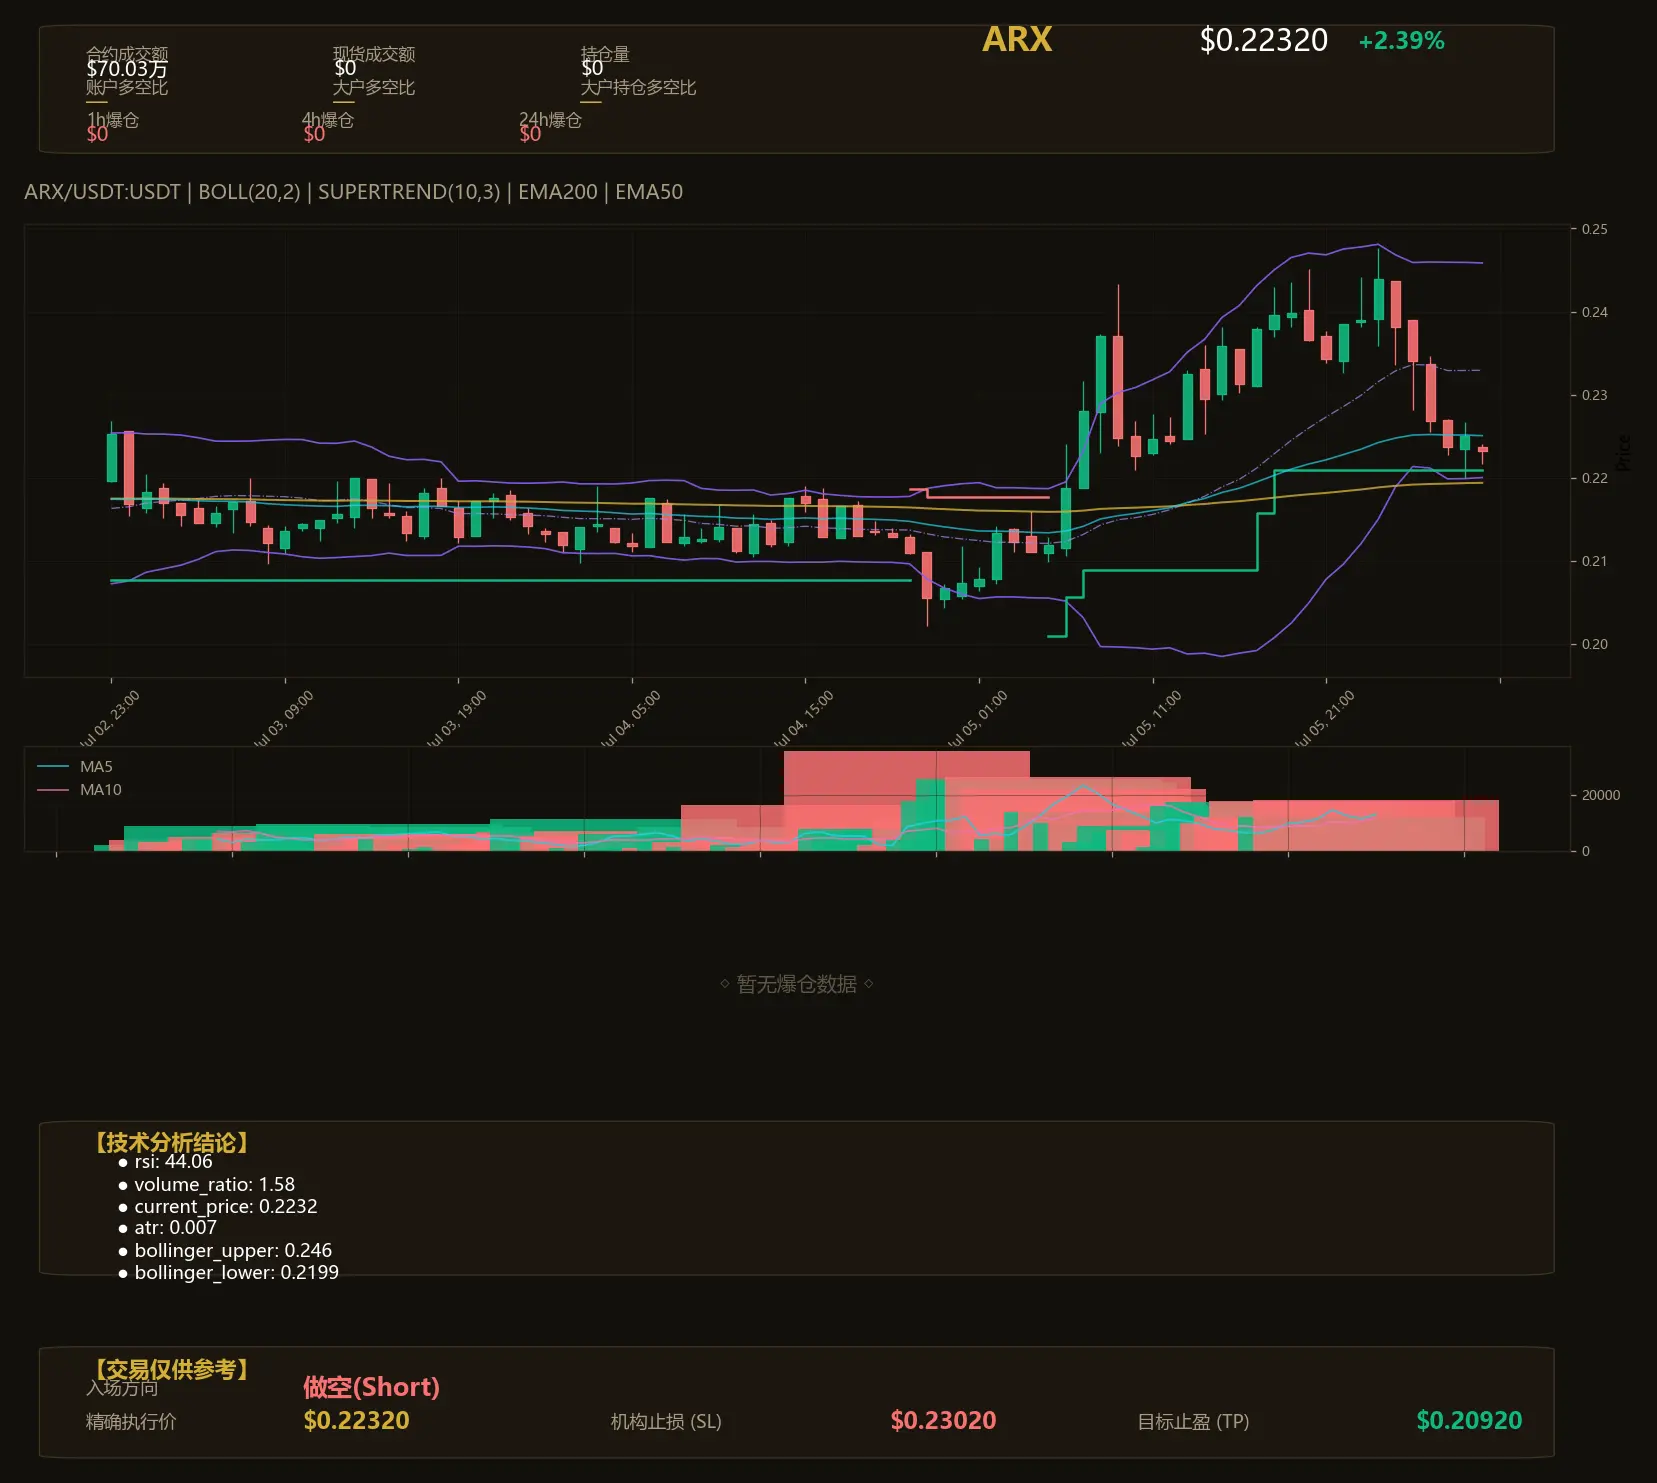Click the 暂无爆仓数据 no-data message
The height and width of the screenshot is (1483, 1657).
[797, 985]
